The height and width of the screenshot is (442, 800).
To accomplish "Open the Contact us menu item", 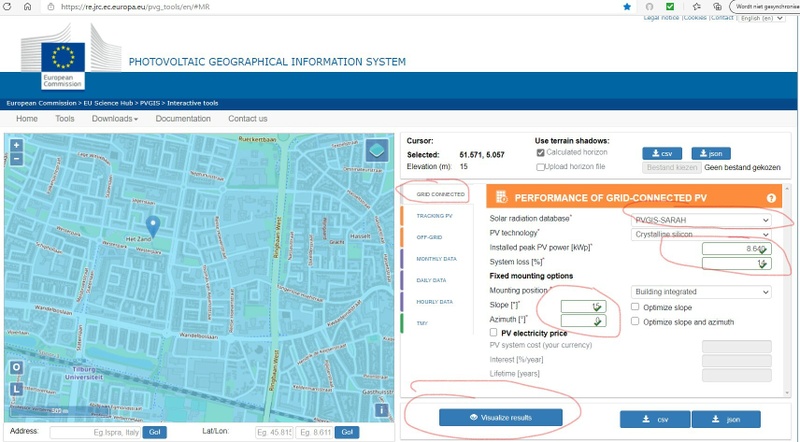I will [x=247, y=118].
